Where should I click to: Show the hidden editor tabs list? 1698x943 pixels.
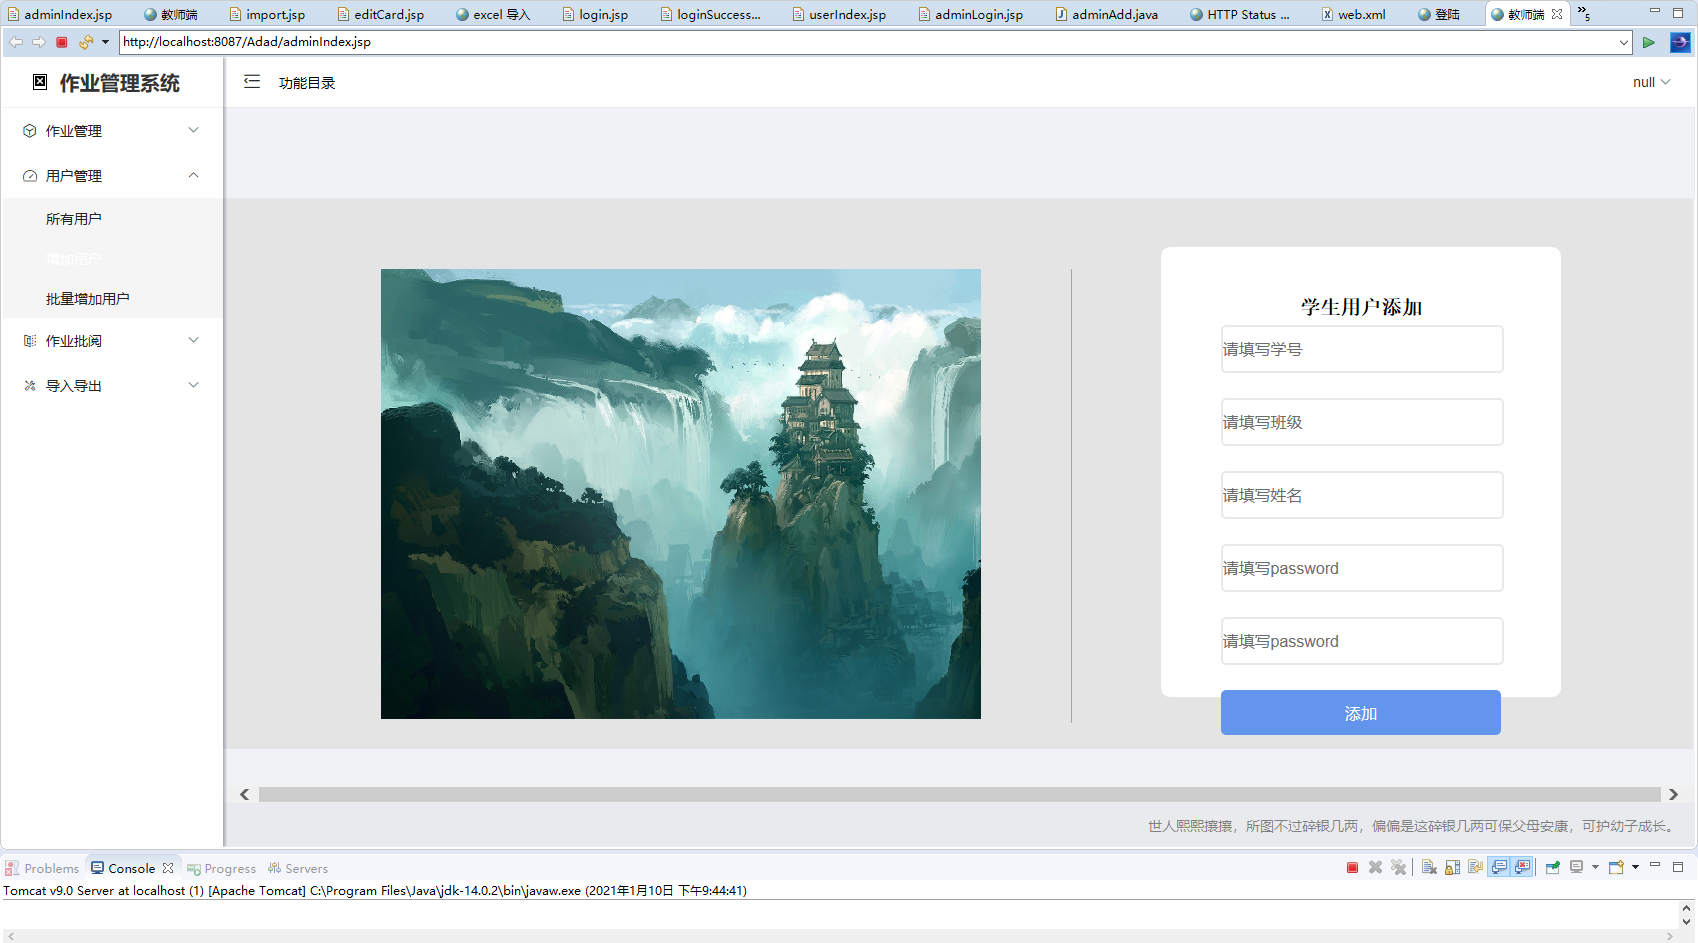(1584, 14)
